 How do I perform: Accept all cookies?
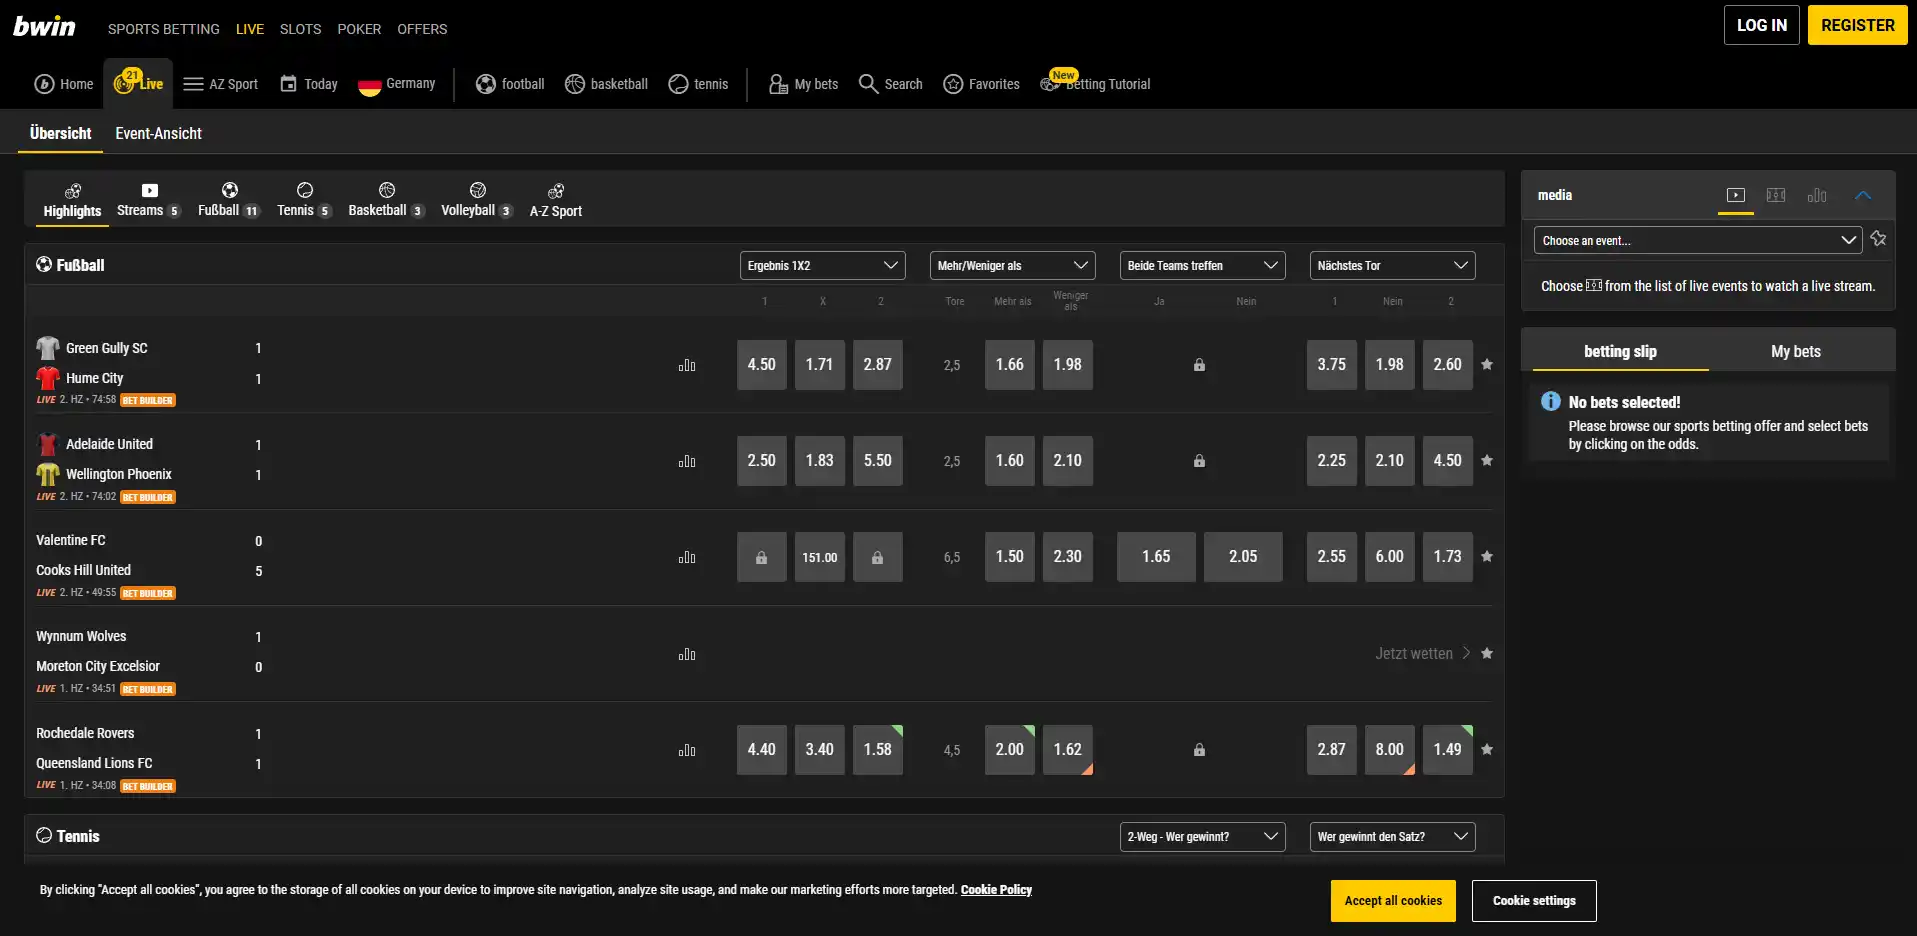pyautogui.click(x=1393, y=901)
